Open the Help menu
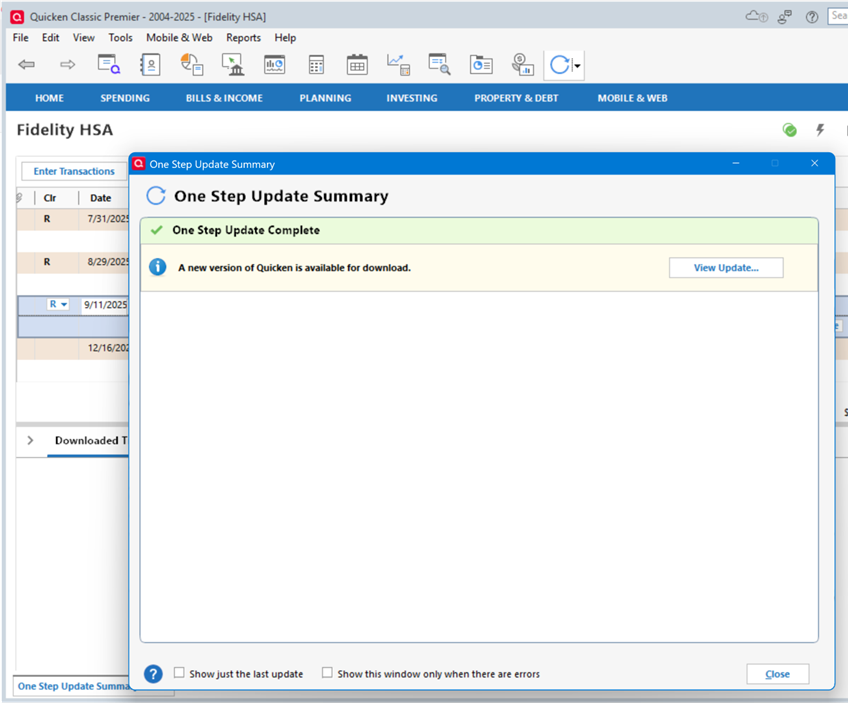 [x=285, y=38]
